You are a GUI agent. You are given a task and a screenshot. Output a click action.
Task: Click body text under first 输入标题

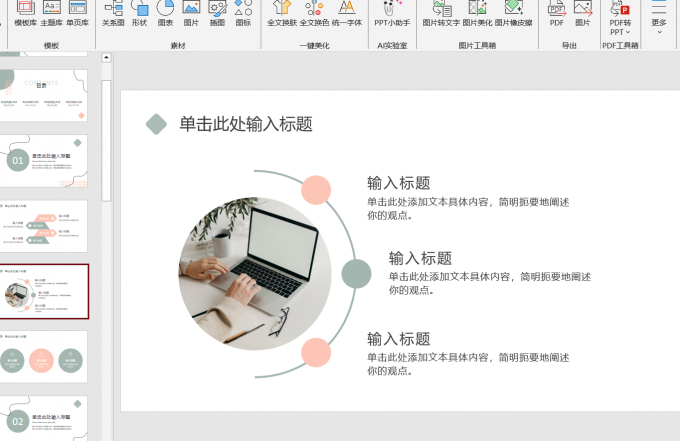click(x=468, y=209)
